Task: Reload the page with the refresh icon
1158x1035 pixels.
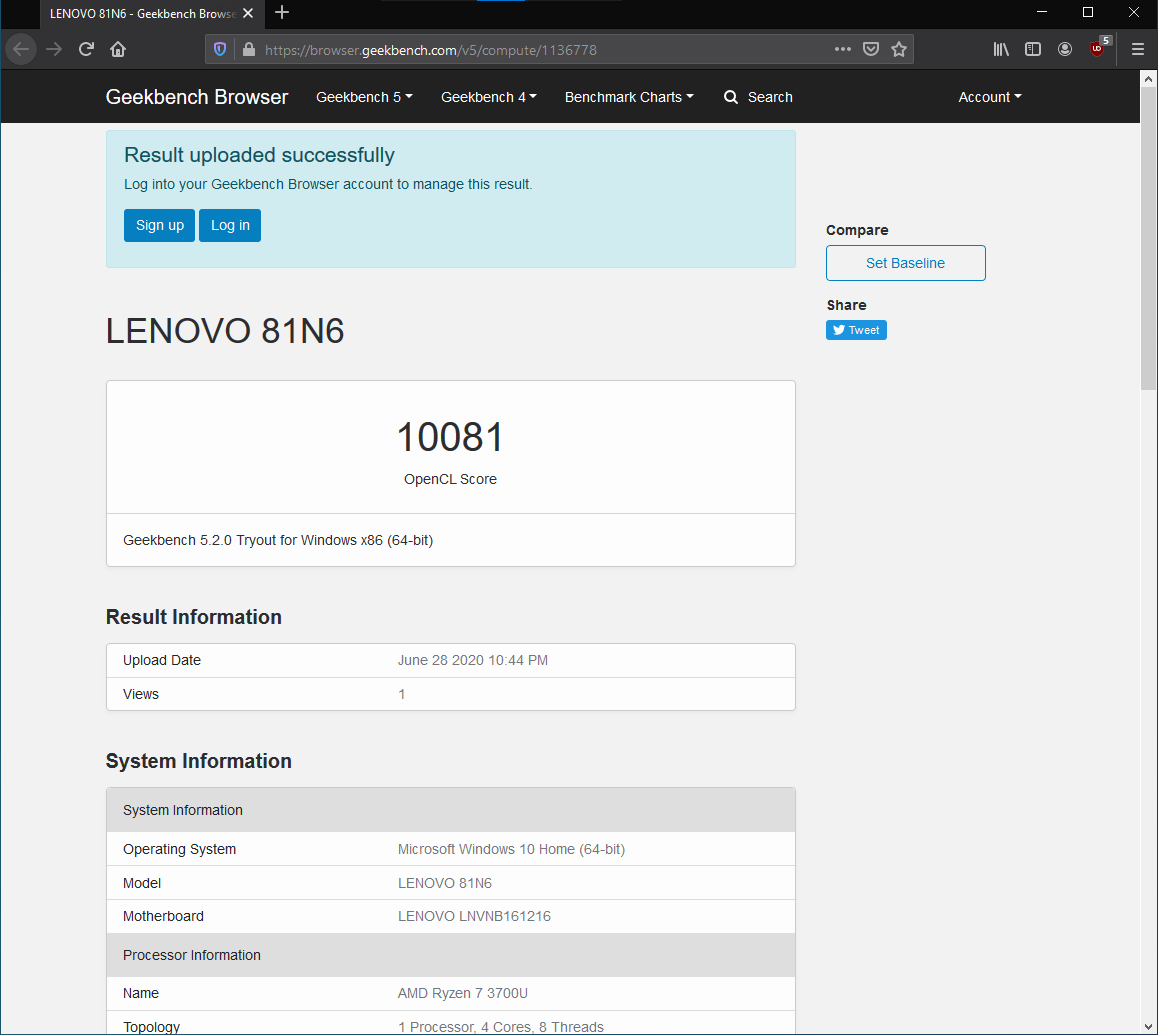Action: coord(86,49)
